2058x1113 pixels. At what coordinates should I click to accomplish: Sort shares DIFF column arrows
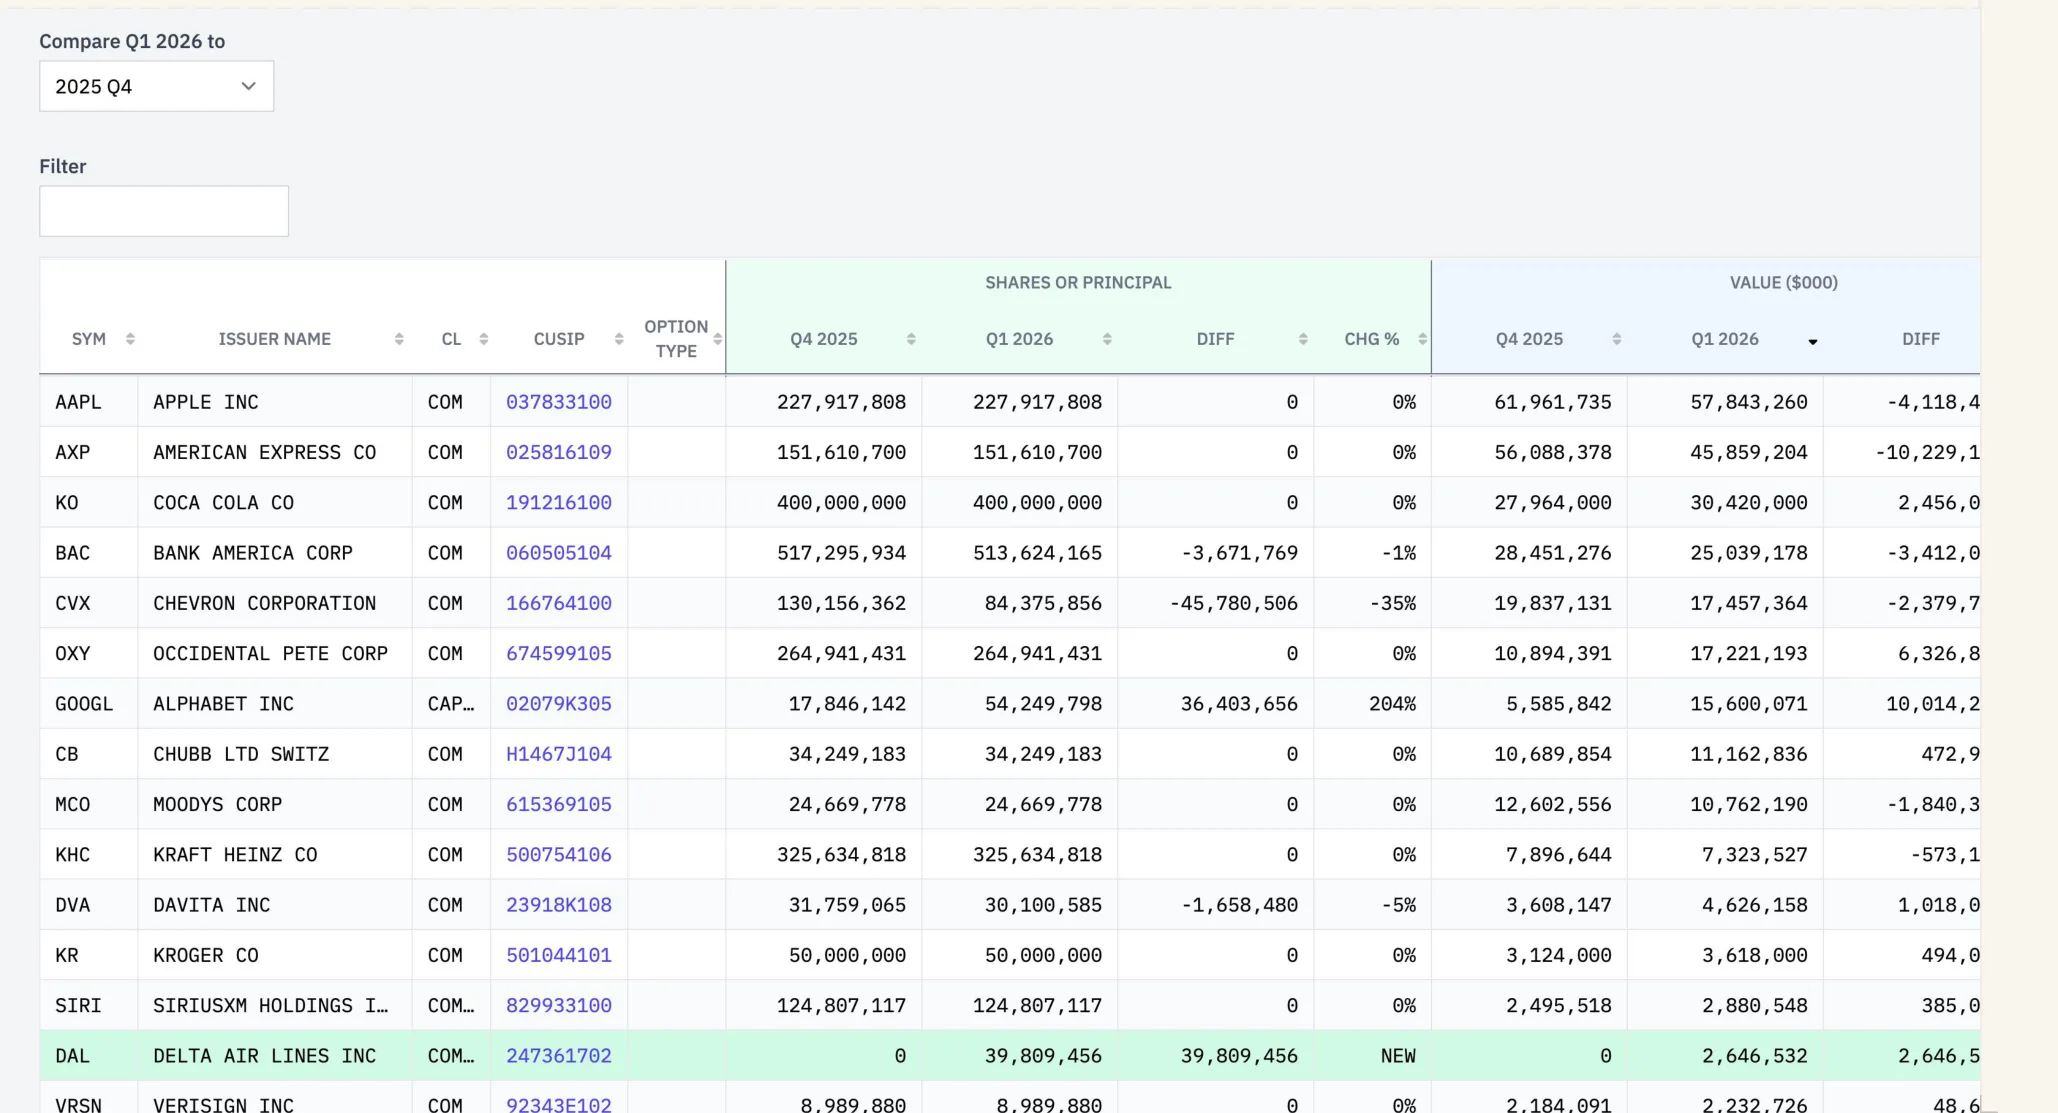1303,339
